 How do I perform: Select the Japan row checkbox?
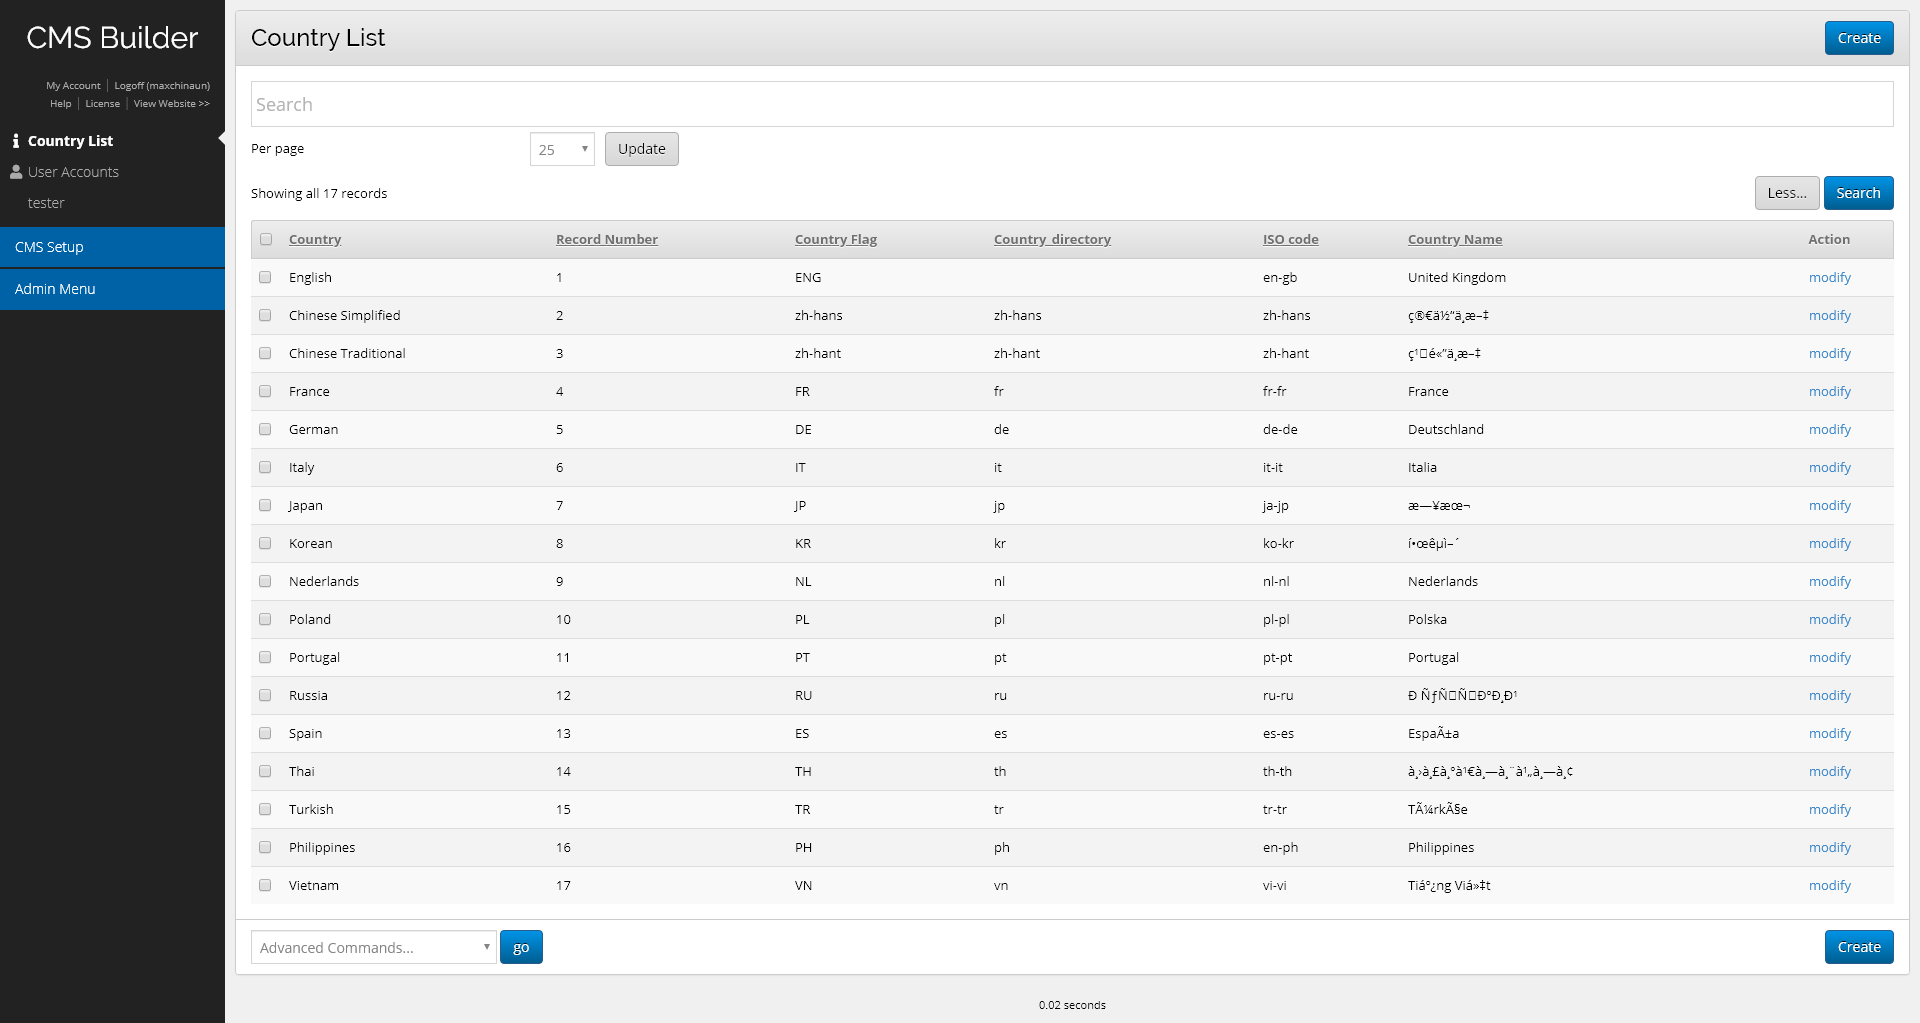pyautogui.click(x=265, y=505)
